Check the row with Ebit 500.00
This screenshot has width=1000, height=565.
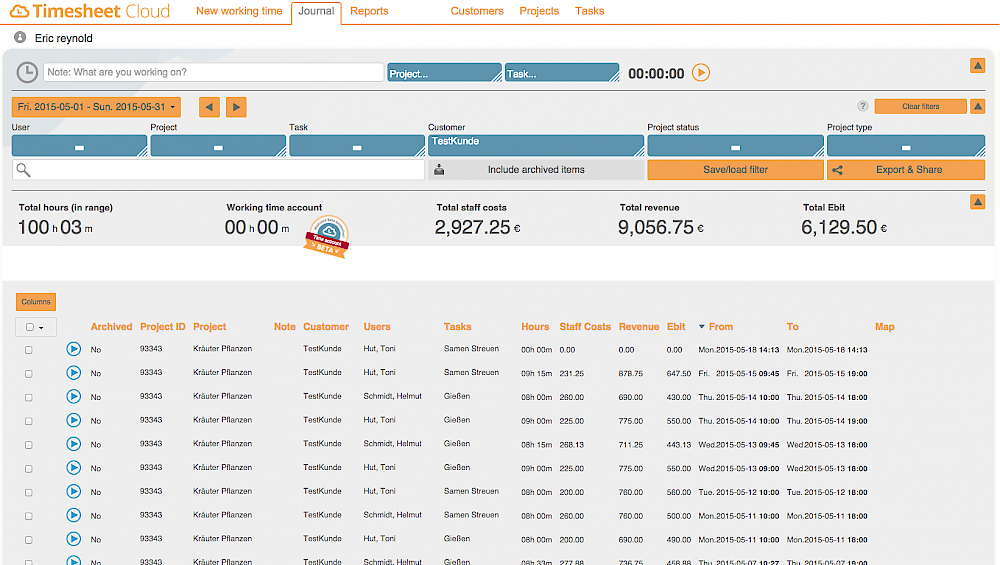[29, 517]
